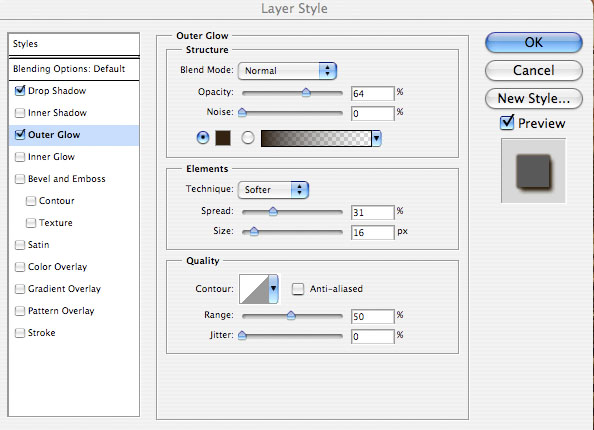Image resolution: width=594 pixels, height=430 pixels.
Task: Expand the Contour picker dropdown arrow
Action: pos(274,289)
